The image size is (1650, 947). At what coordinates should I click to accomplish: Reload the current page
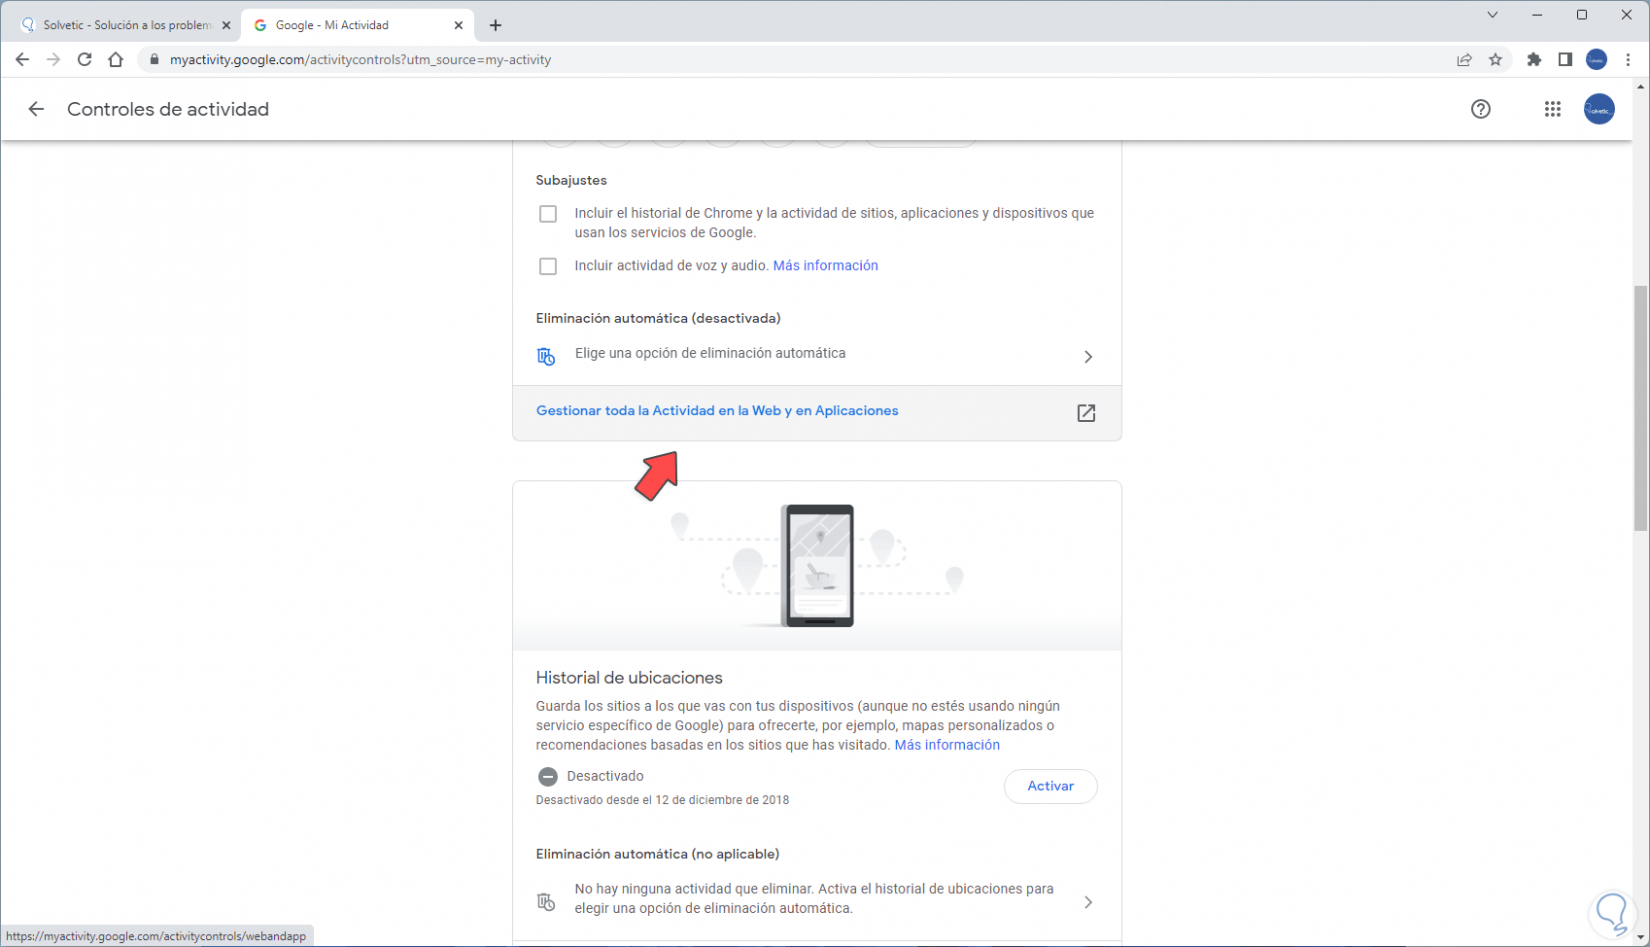point(85,60)
